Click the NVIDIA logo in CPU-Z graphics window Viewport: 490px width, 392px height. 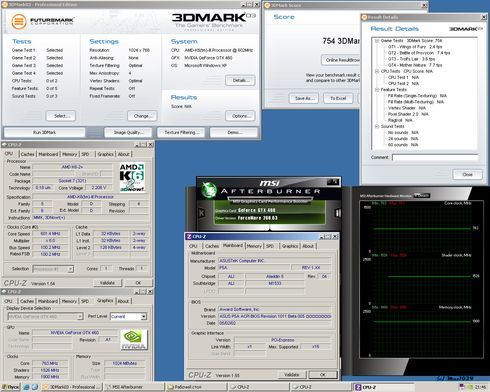134,340
